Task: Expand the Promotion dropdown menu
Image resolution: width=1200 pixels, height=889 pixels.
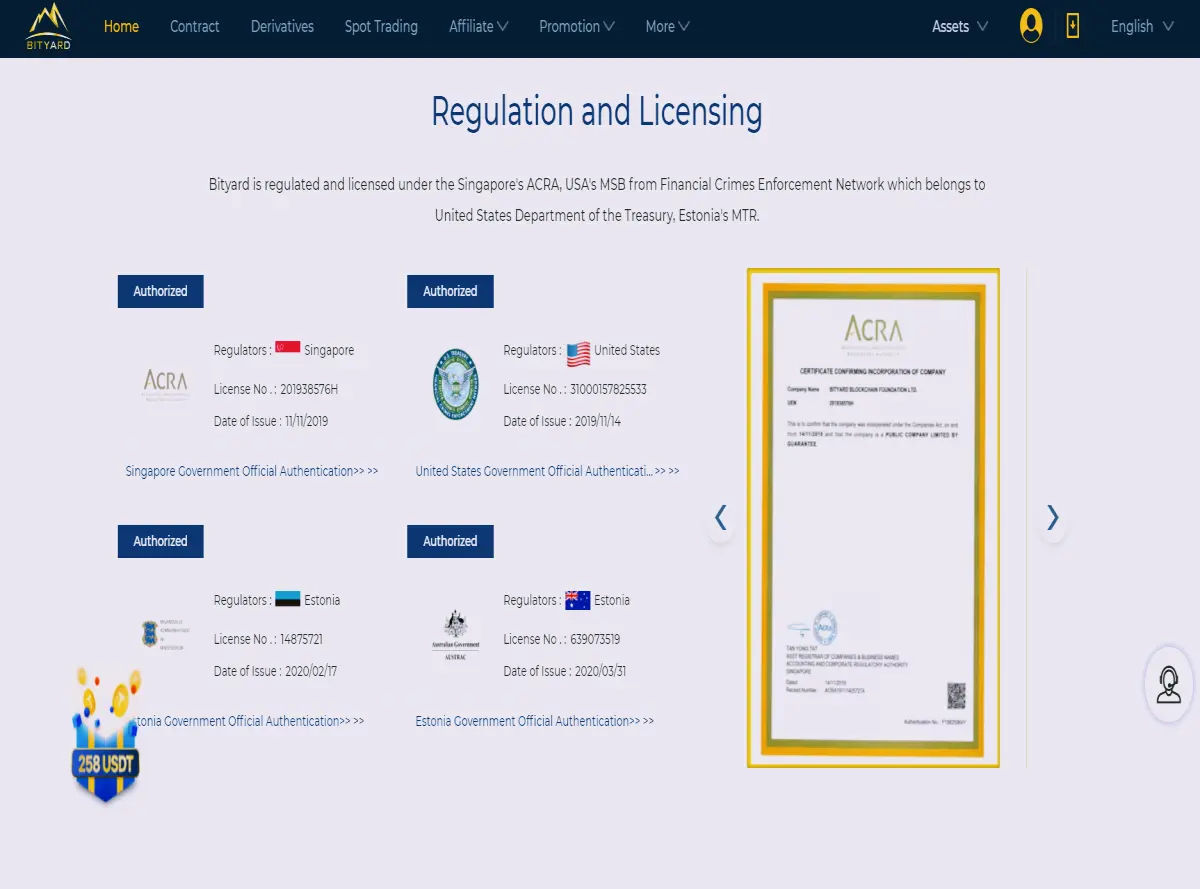Action: [577, 27]
